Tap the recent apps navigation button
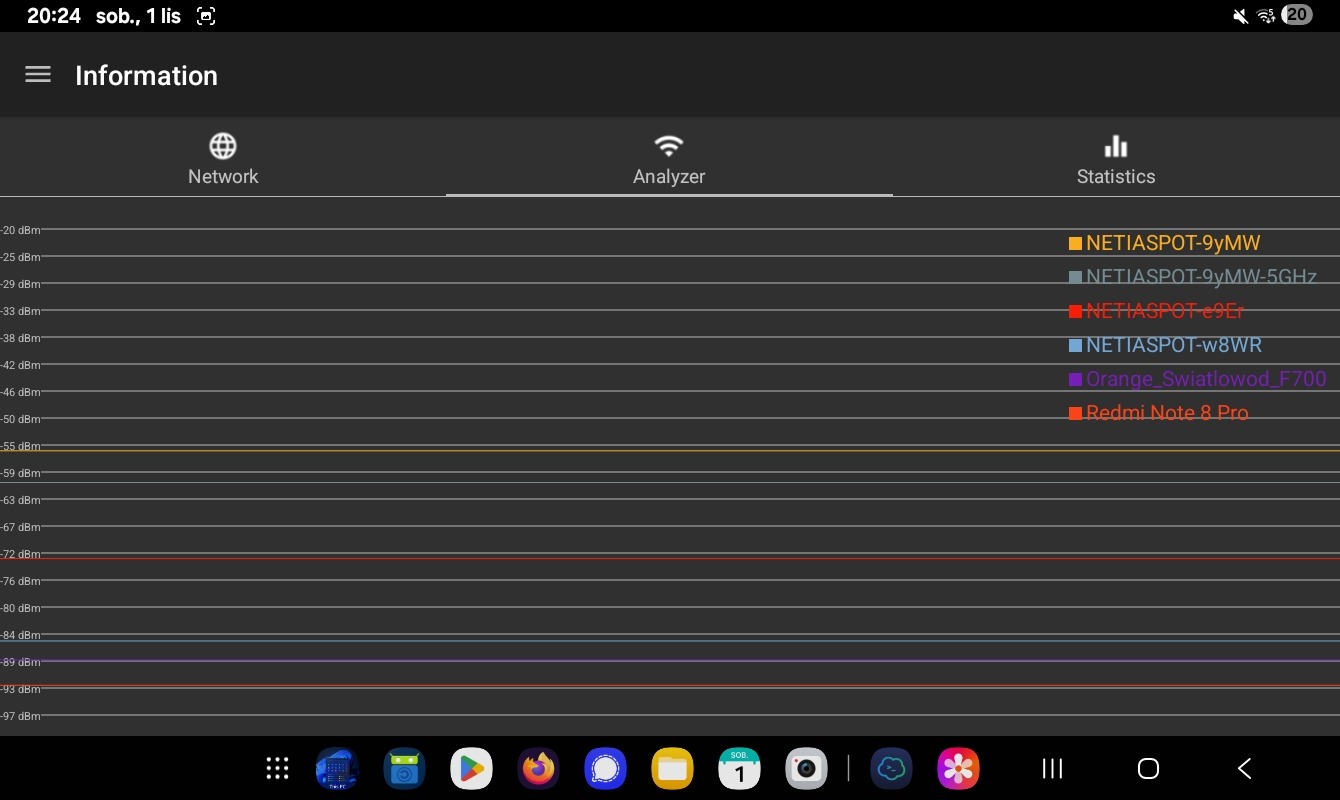Viewport: 1340px width, 800px height. click(x=1052, y=768)
